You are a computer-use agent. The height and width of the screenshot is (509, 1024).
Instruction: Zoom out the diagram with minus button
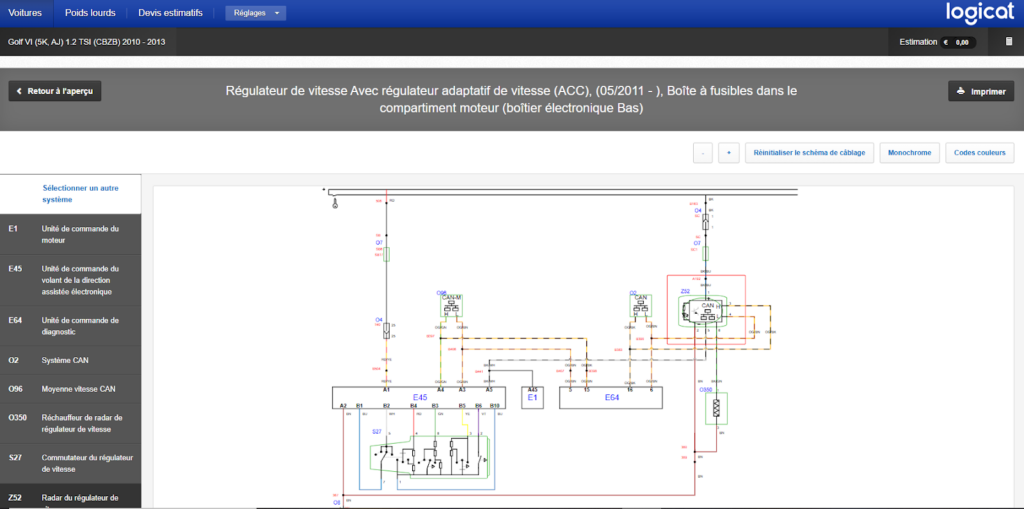point(703,153)
